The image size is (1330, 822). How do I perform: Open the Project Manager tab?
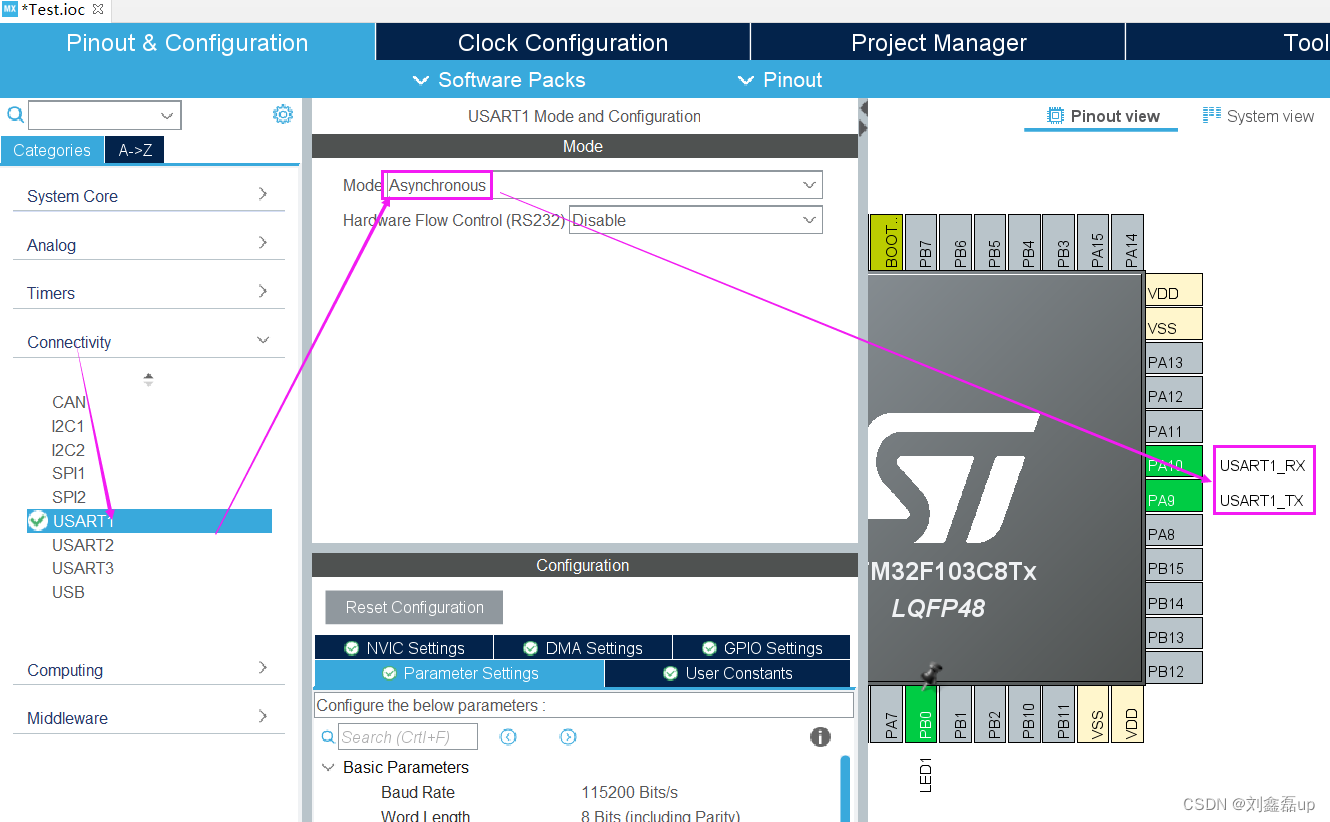click(938, 43)
